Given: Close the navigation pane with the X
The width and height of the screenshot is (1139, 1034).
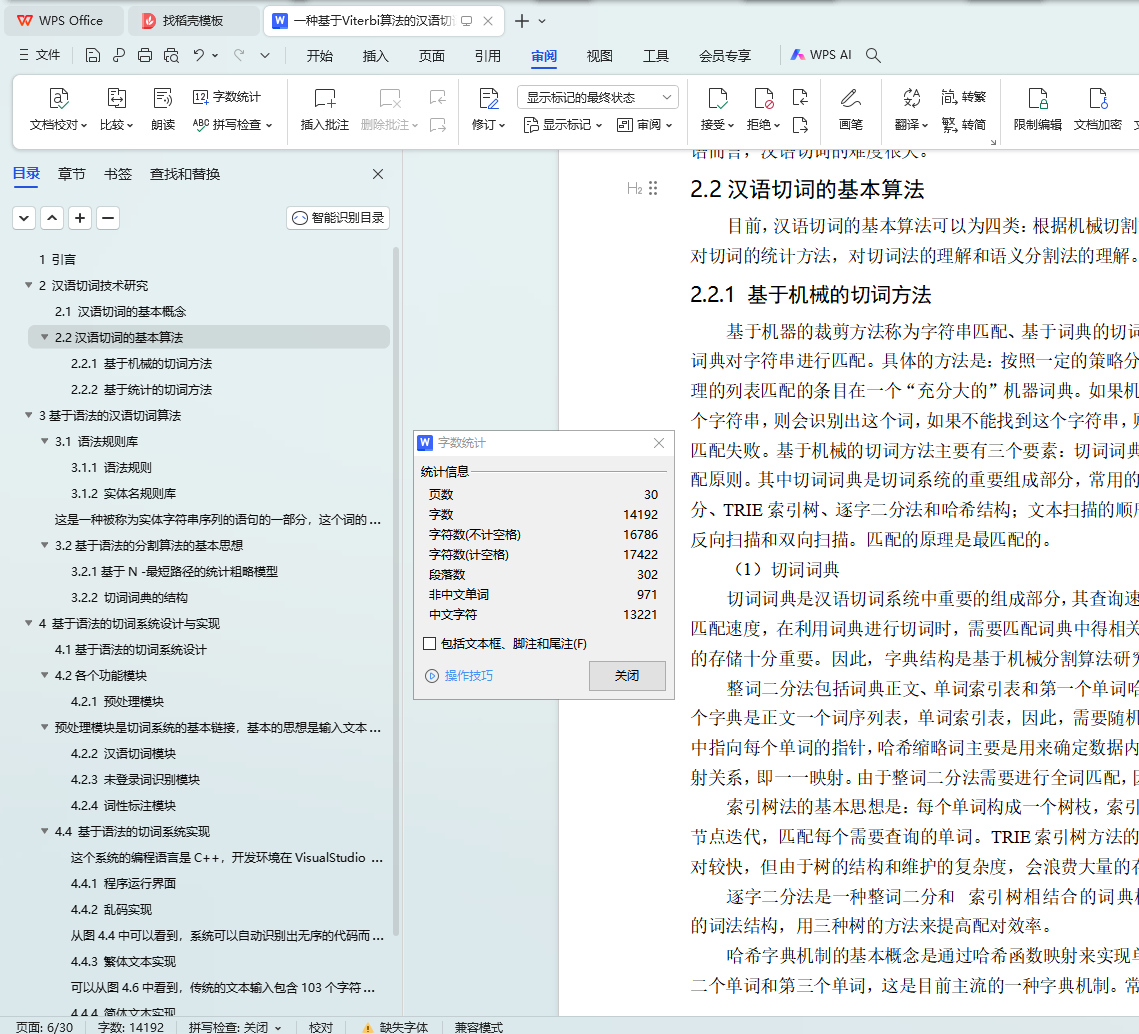Looking at the screenshot, I should (x=378, y=174).
